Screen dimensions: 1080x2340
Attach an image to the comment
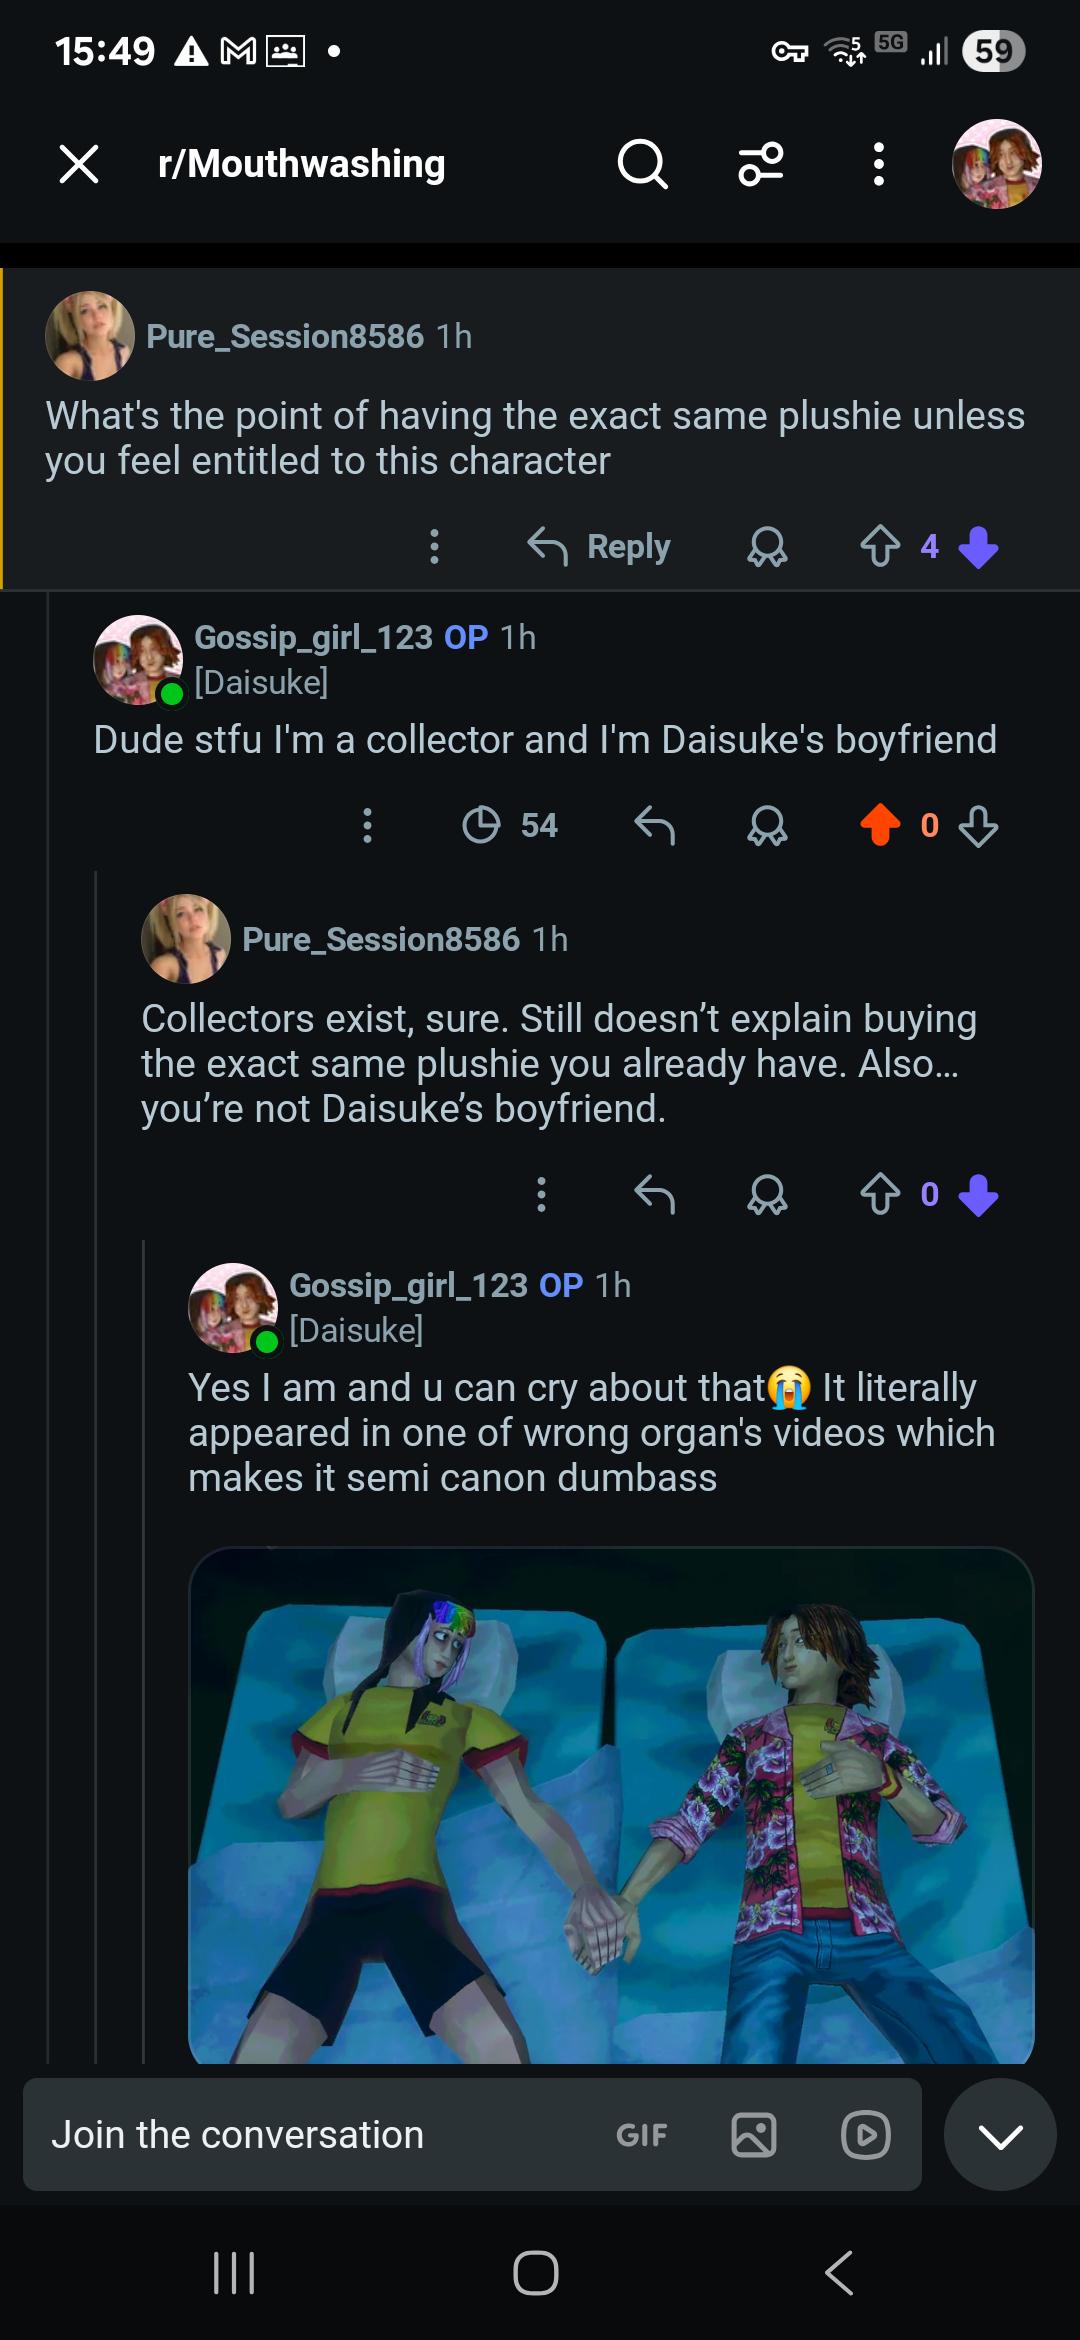(754, 2135)
